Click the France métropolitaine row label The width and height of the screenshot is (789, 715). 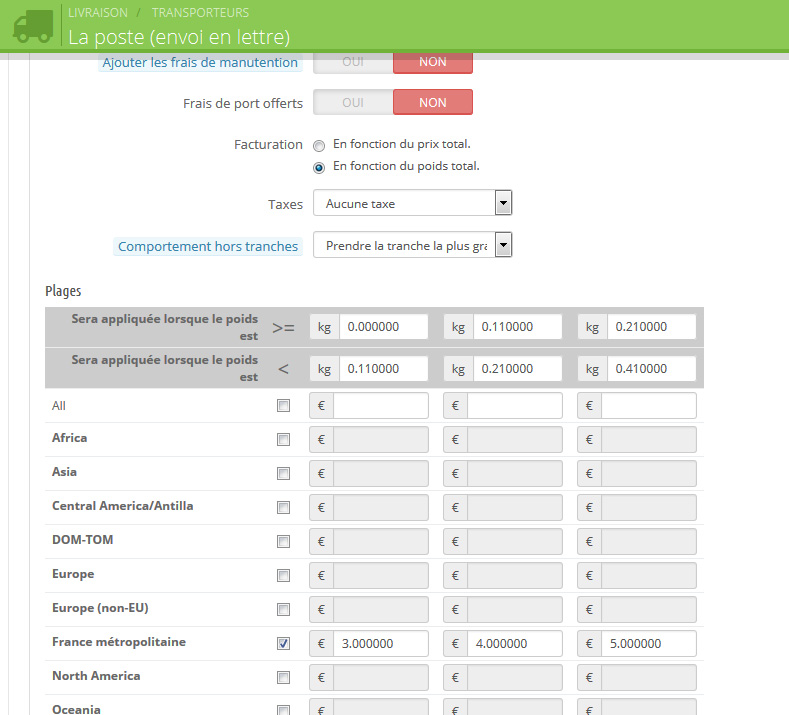point(119,642)
